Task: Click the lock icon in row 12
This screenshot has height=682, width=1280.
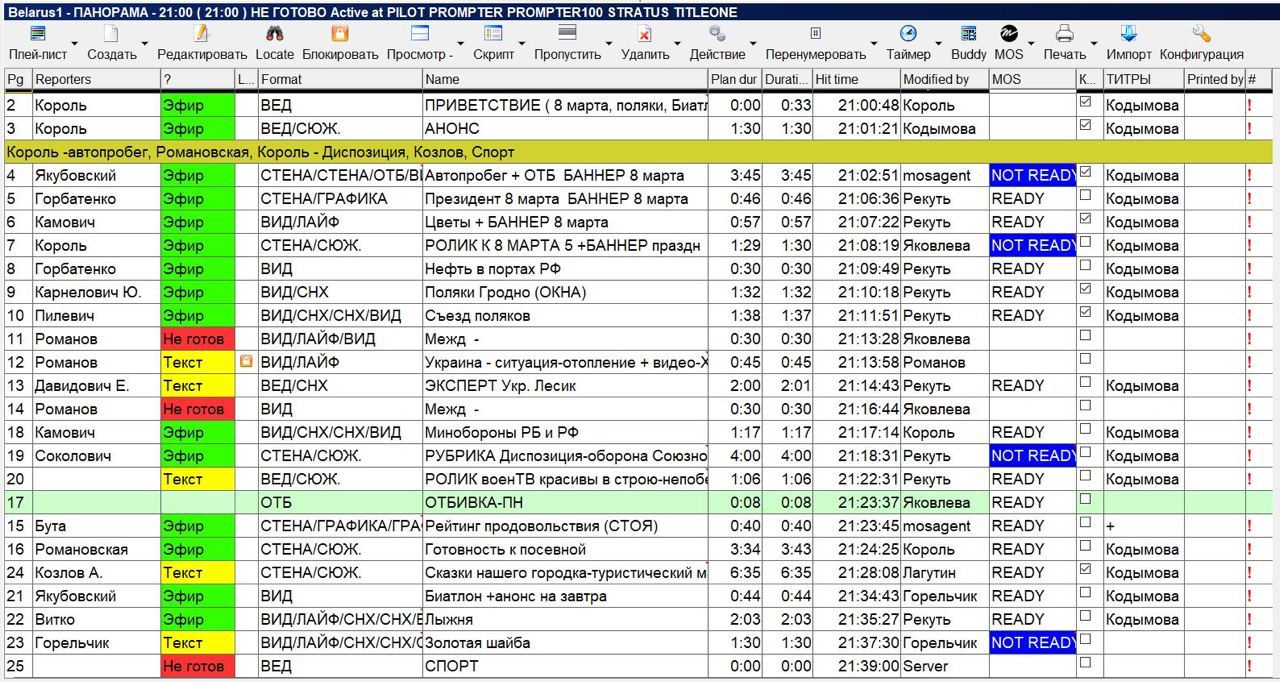Action: tap(246, 362)
